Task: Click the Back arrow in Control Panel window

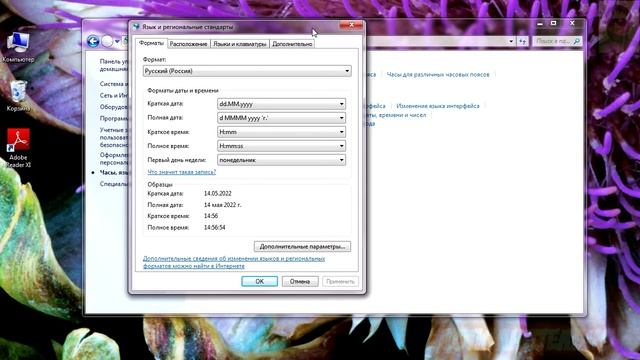Action: tap(93, 41)
